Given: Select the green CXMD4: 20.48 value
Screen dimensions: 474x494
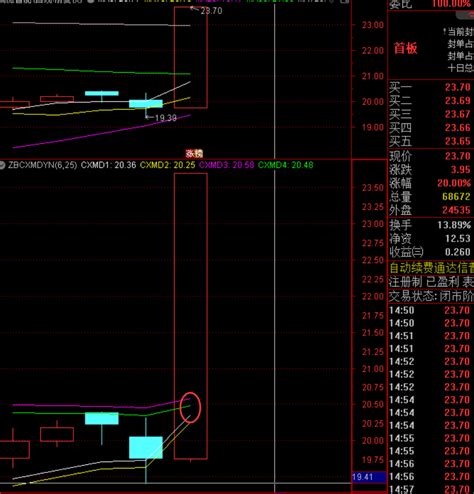Looking at the screenshot, I should [x=285, y=165].
